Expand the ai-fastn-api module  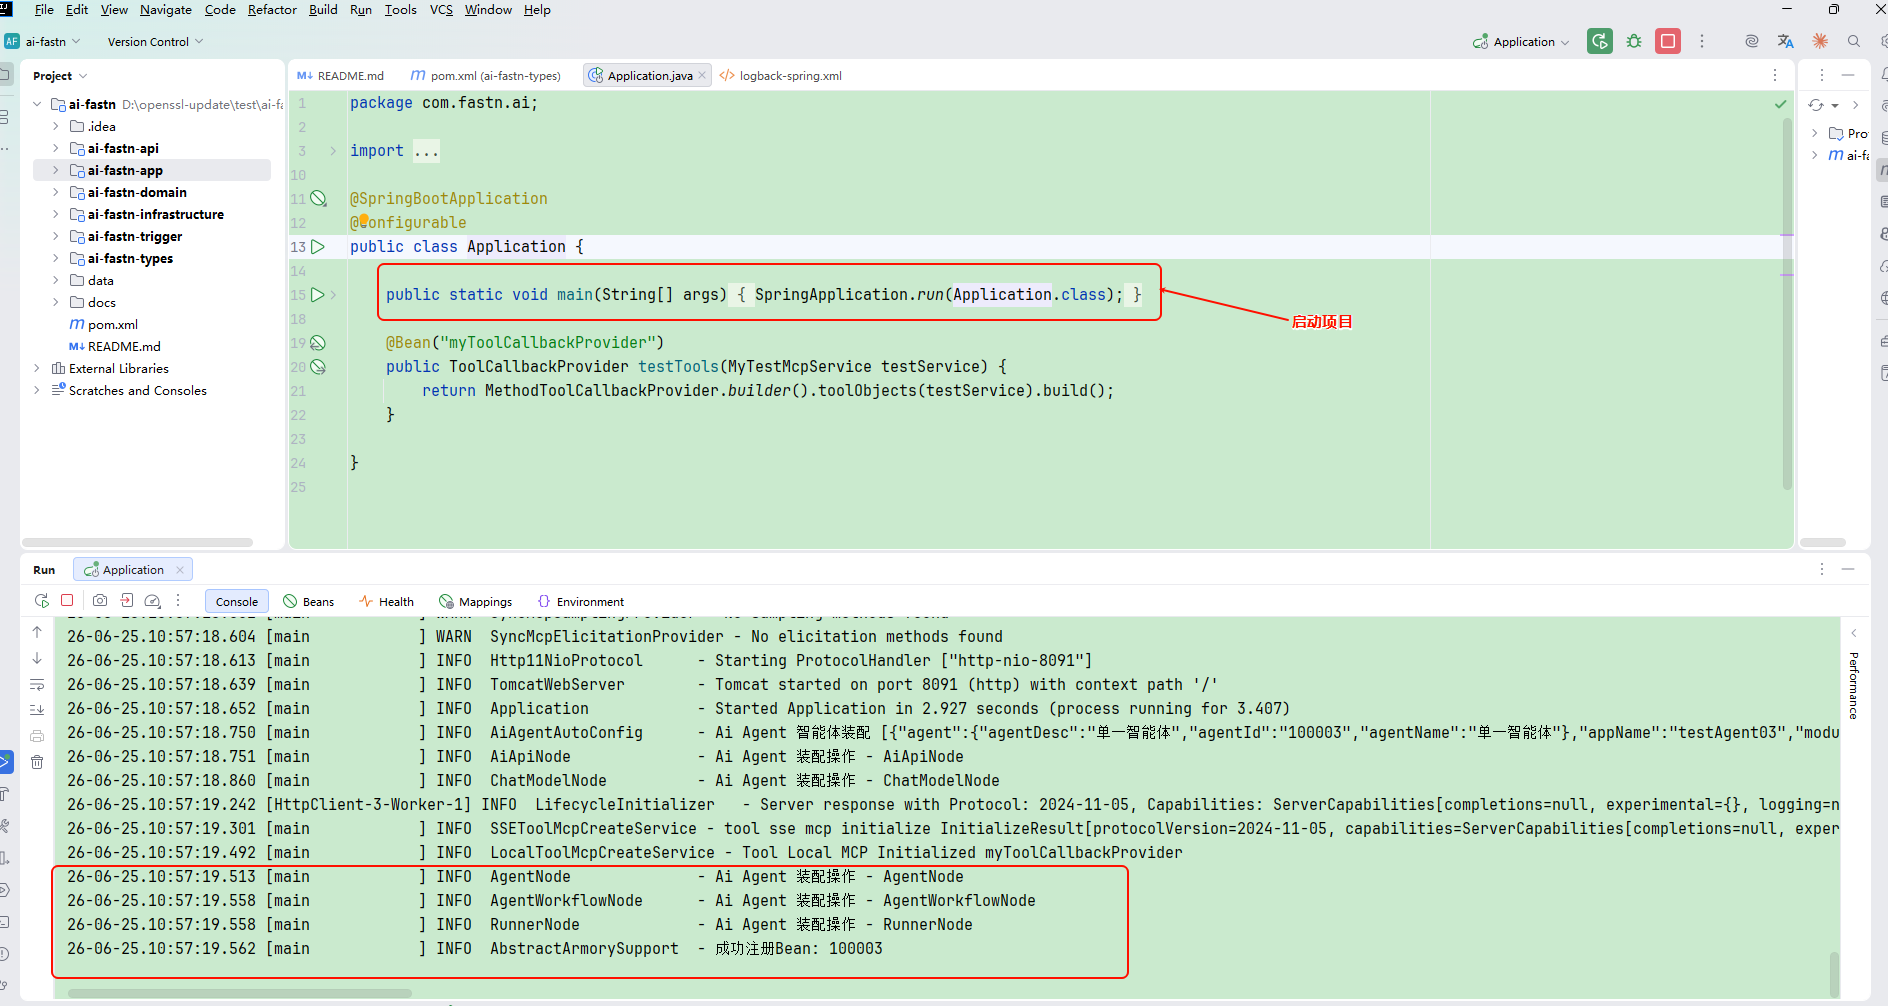pos(56,148)
